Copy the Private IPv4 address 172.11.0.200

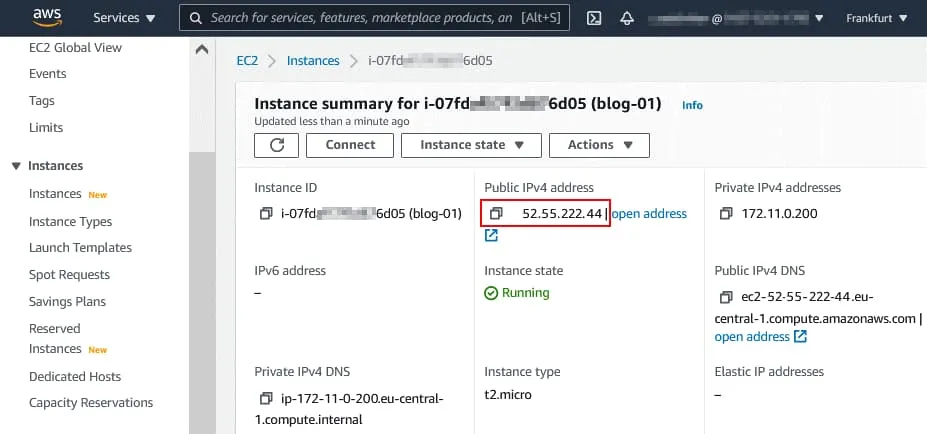click(726, 214)
